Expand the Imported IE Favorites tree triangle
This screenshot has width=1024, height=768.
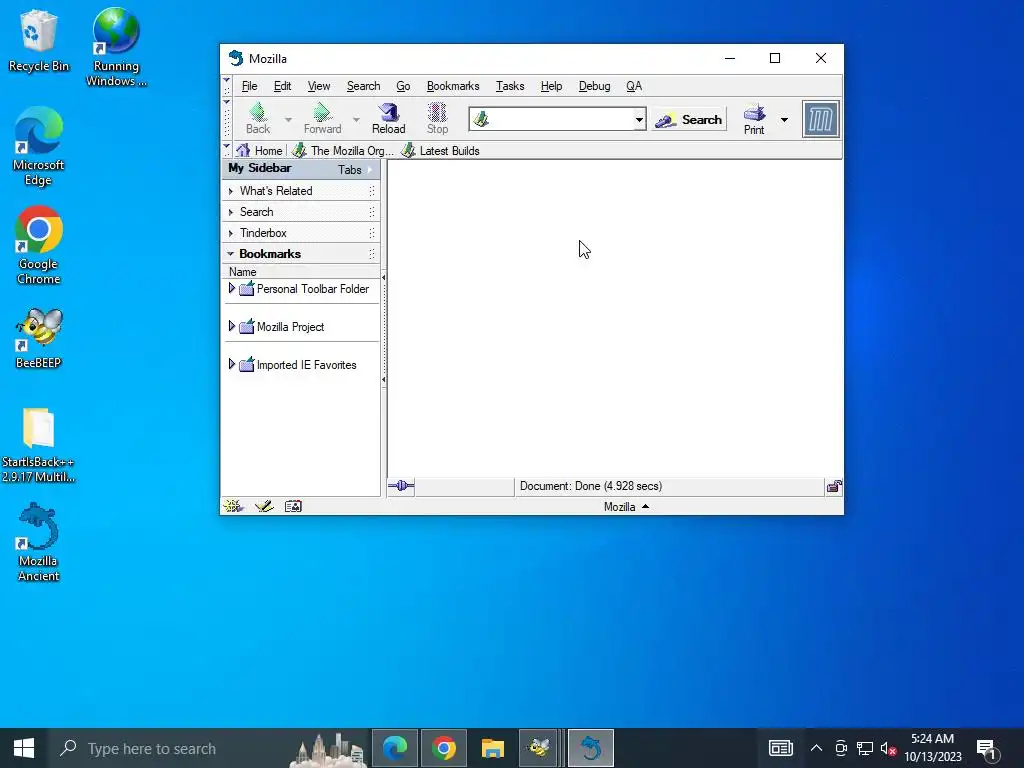[231, 364]
